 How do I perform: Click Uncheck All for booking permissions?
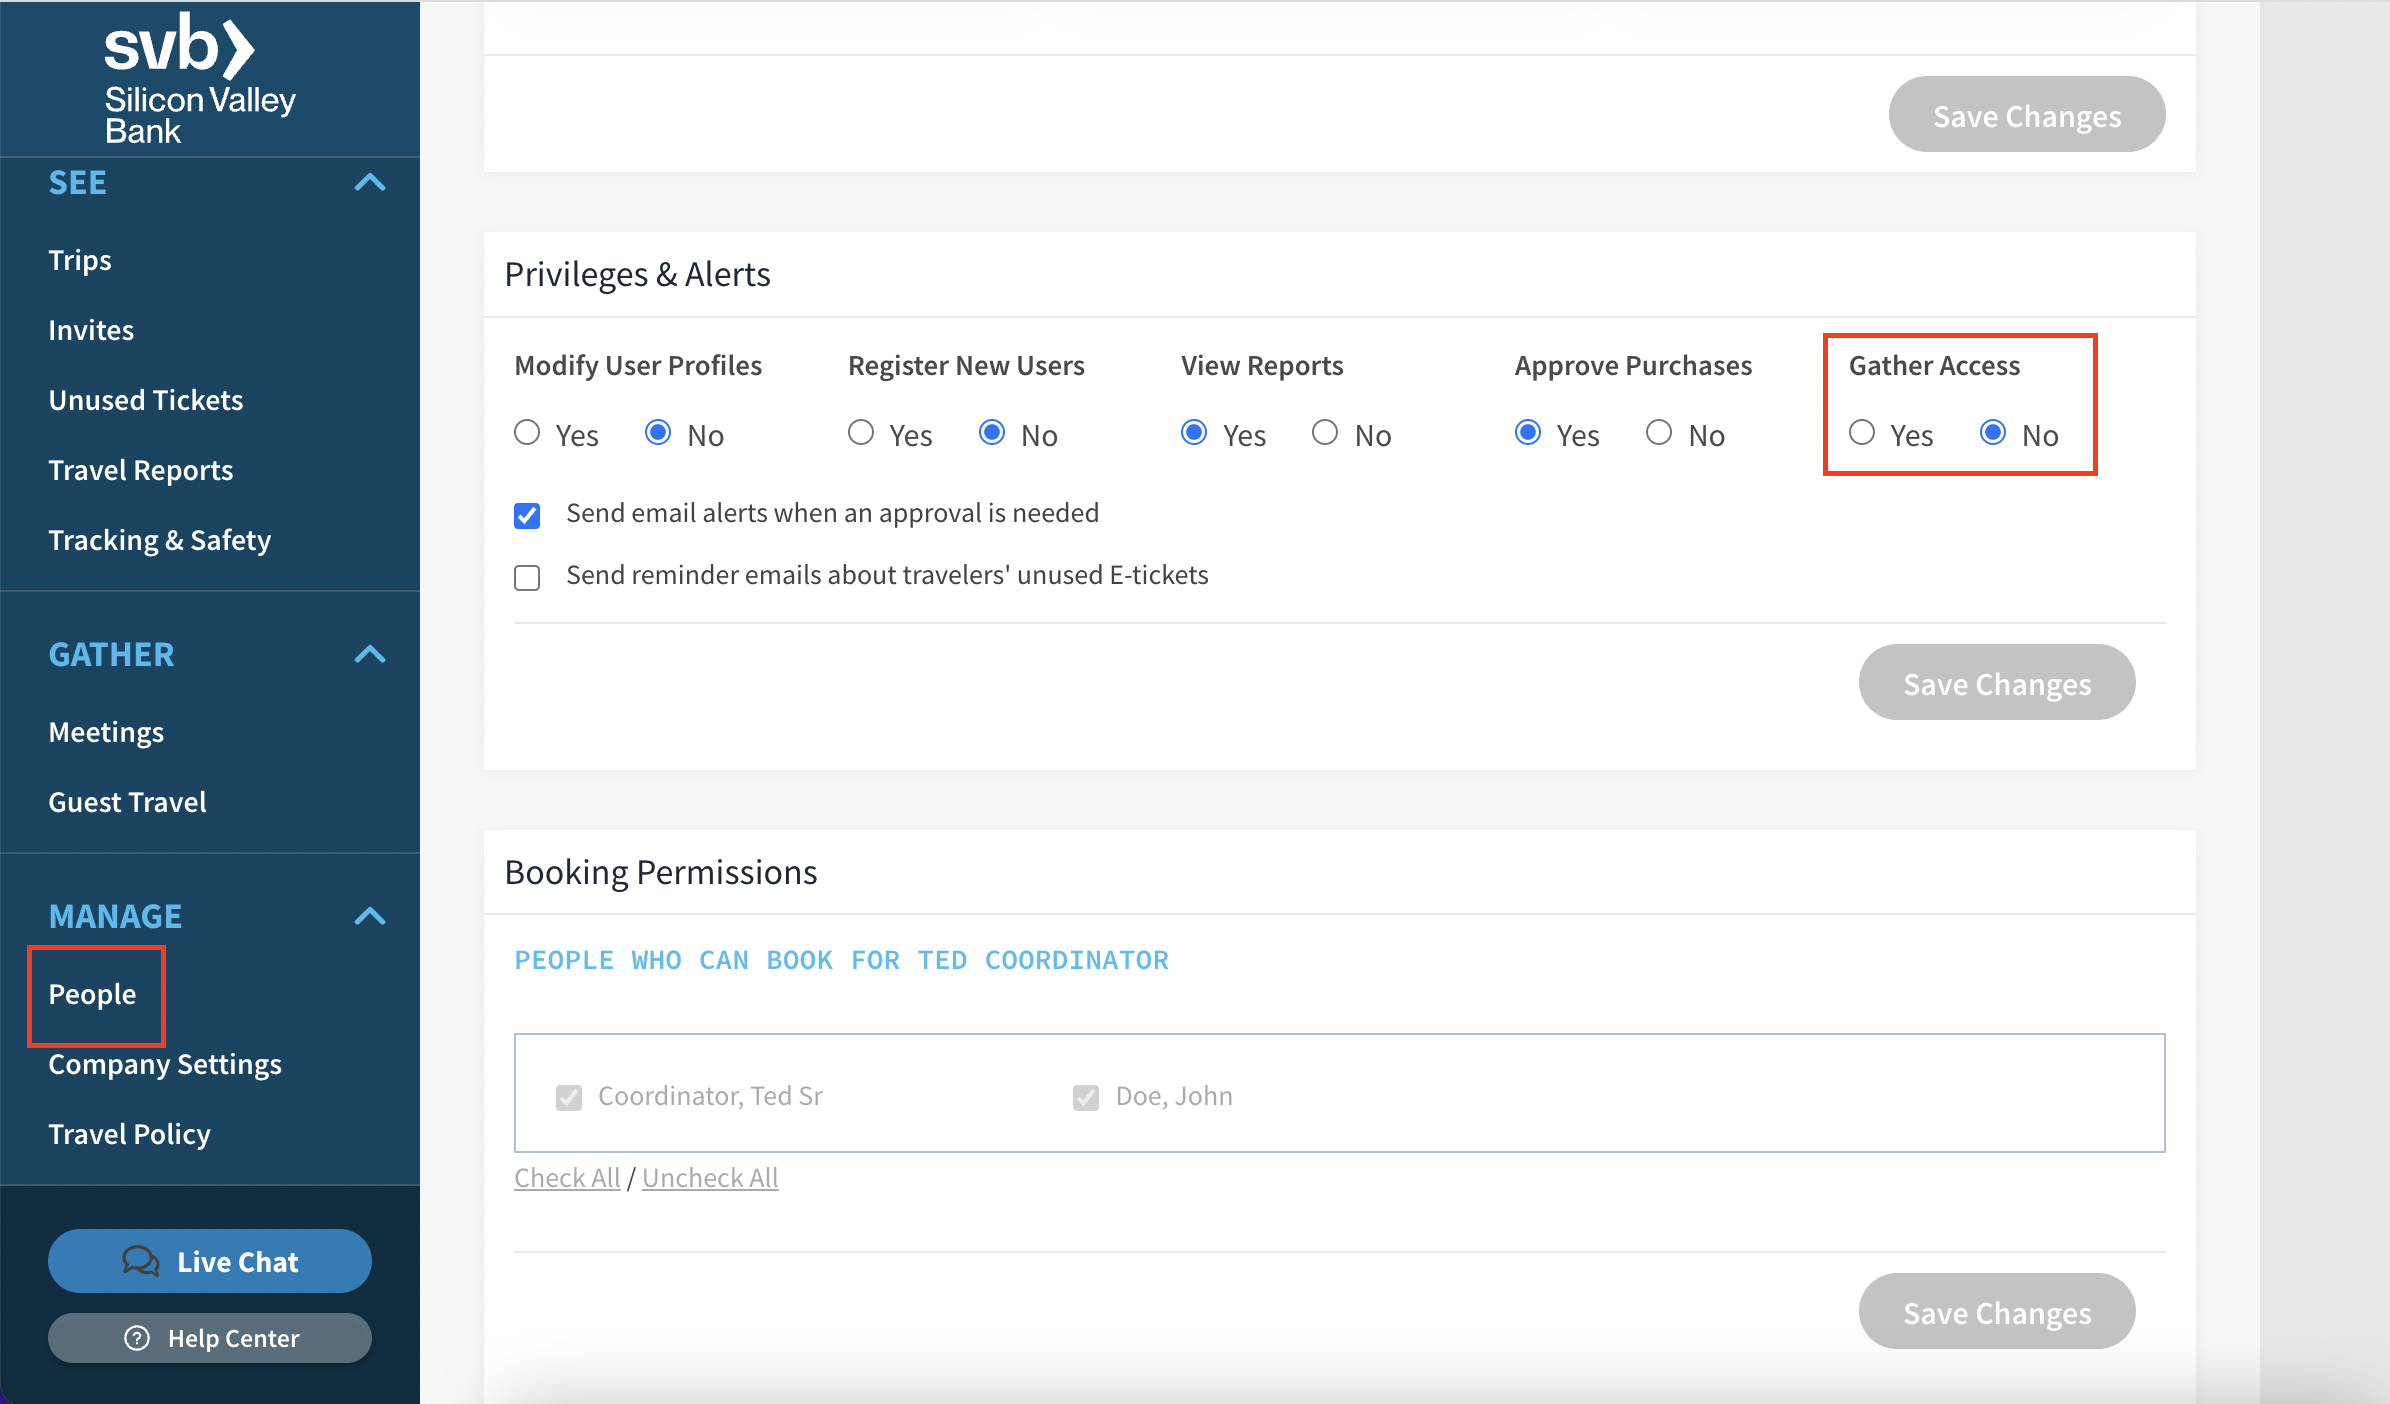pyautogui.click(x=709, y=1177)
